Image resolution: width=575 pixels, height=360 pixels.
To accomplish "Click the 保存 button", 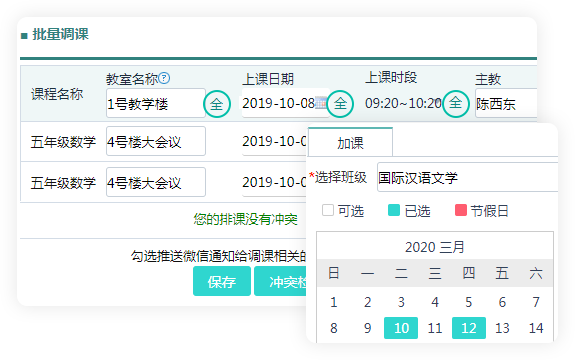I will click(x=222, y=281).
